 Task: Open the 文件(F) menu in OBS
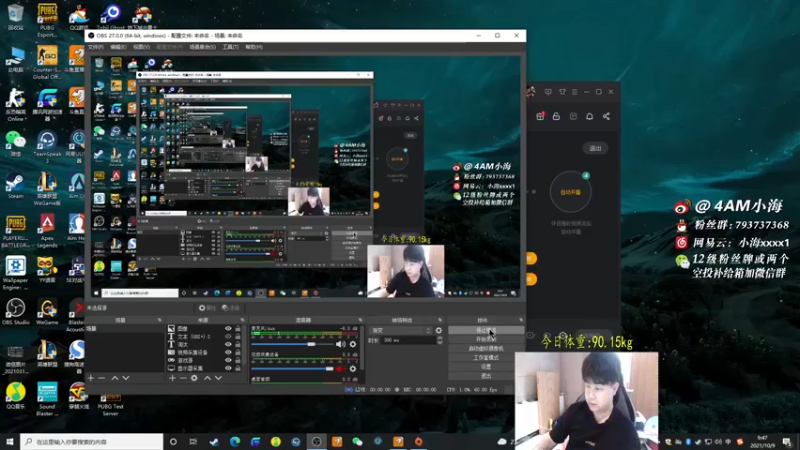[95, 47]
